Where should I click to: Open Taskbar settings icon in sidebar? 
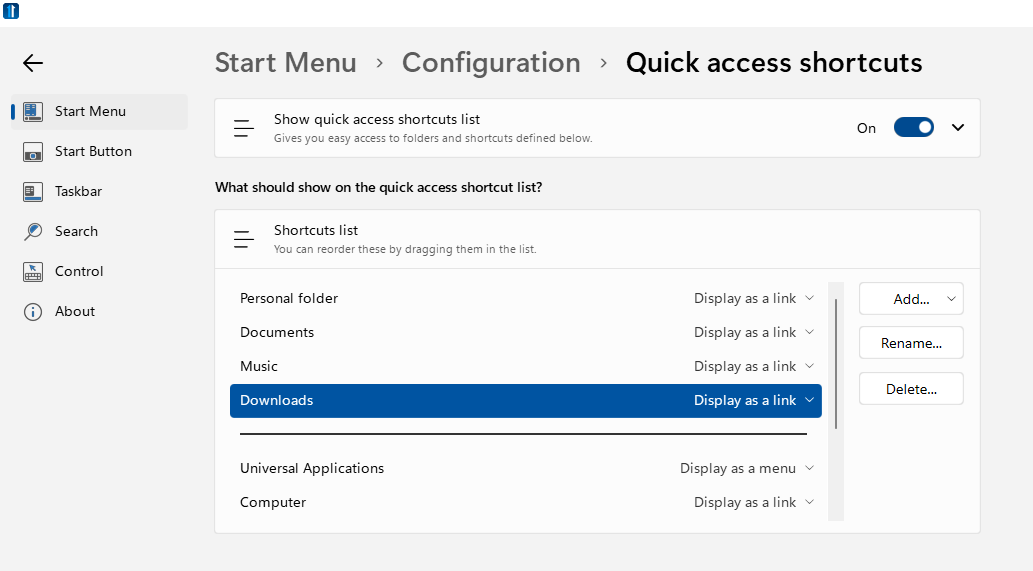click(x=33, y=192)
